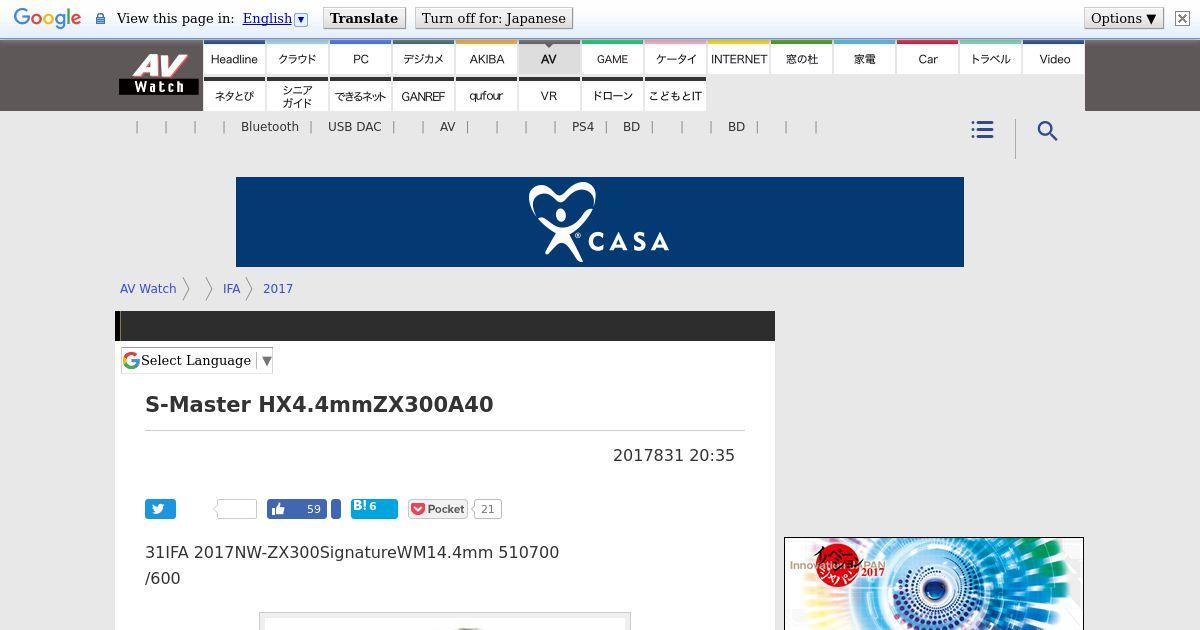Open the 家電 tab

[864, 59]
